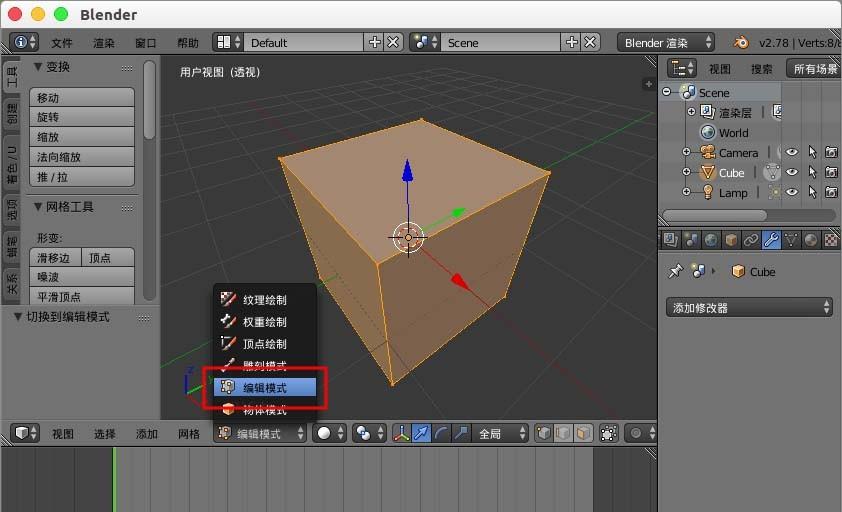Open the Modifiers wrench tab
This screenshot has width=842, height=512.
pyautogui.click(x=771, y=240)
